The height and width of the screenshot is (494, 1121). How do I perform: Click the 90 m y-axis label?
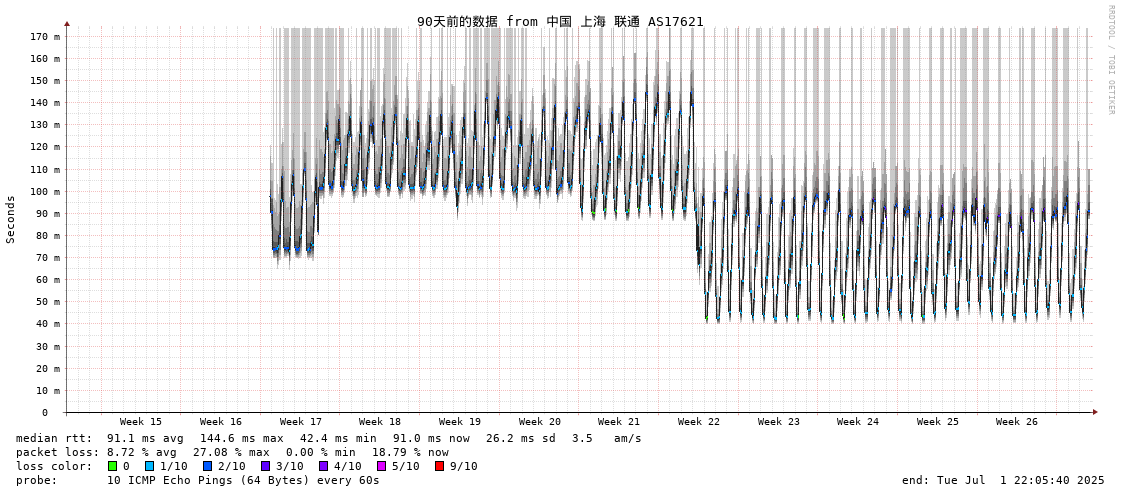click(x=47, y=214)
